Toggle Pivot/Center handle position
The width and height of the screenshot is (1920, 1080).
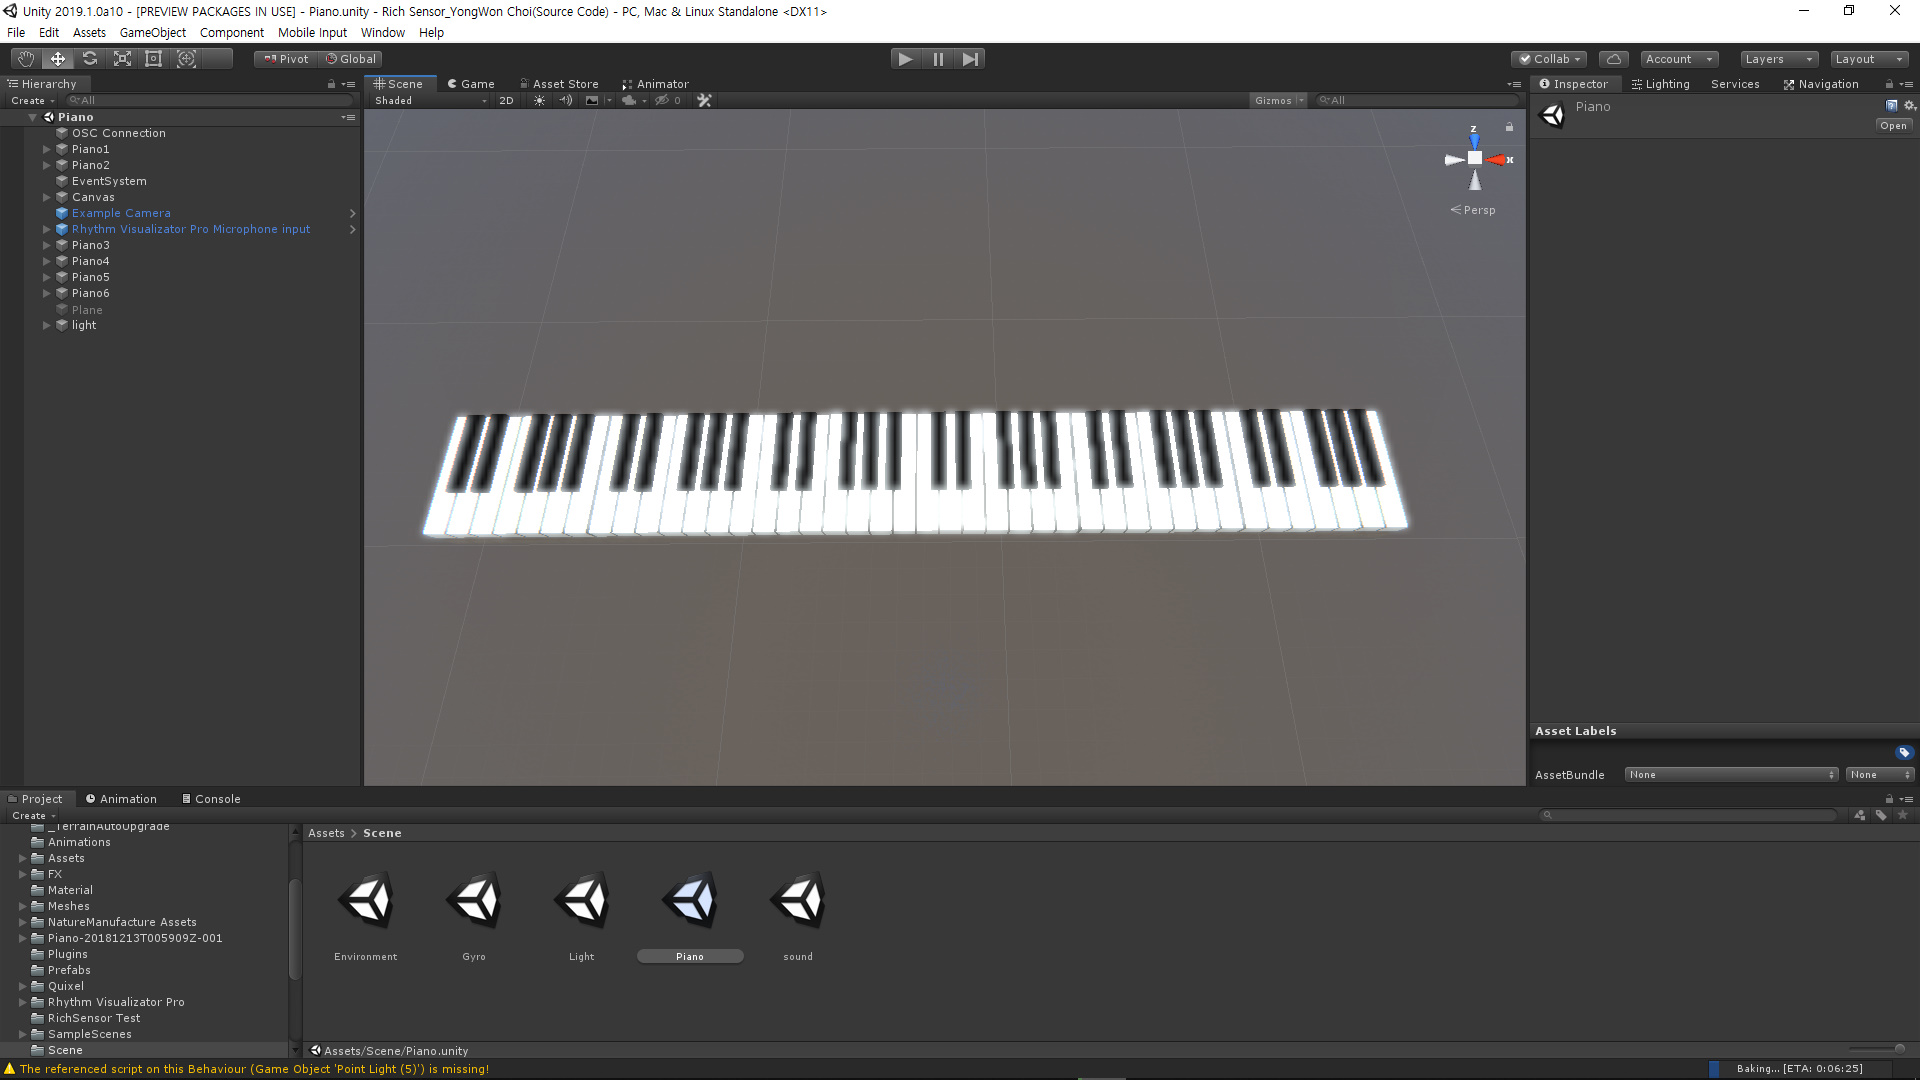point(286,59)
